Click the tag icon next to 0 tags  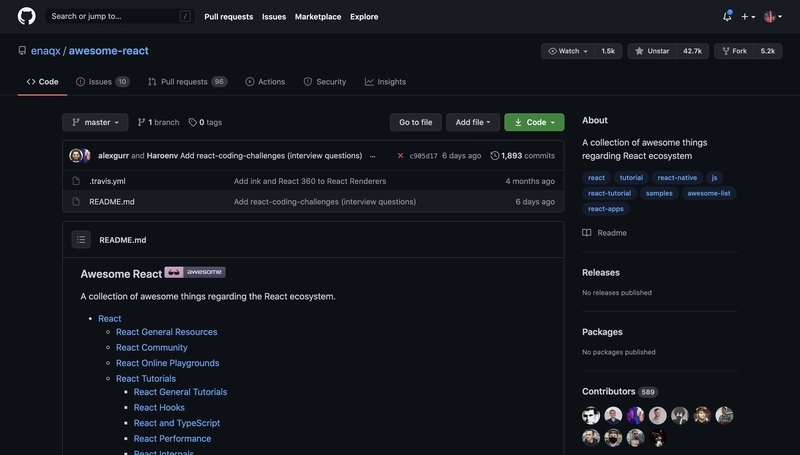pyautogui.click(x=192, y=122)
